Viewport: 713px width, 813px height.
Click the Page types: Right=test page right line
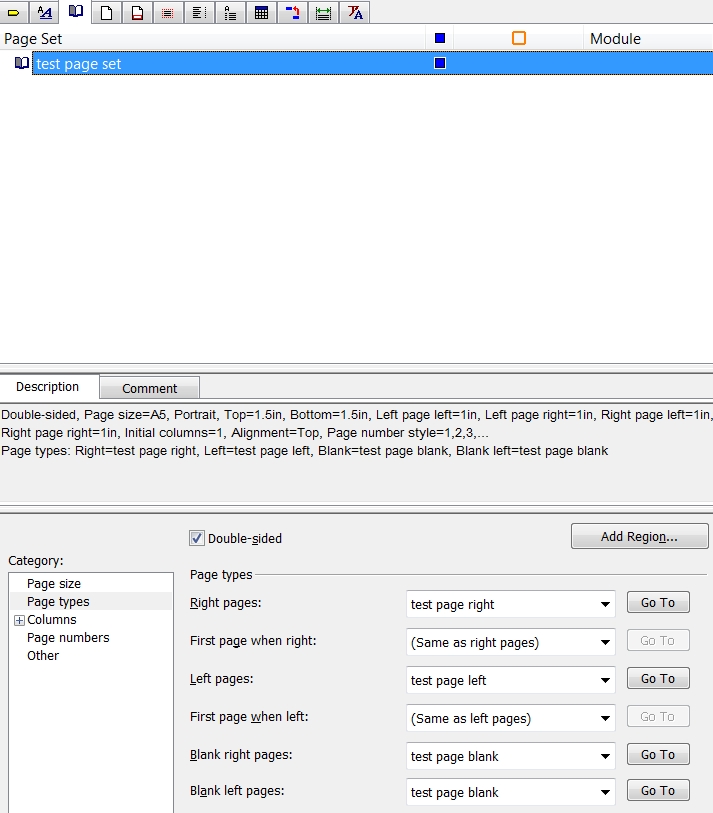(x=304, y=451)
